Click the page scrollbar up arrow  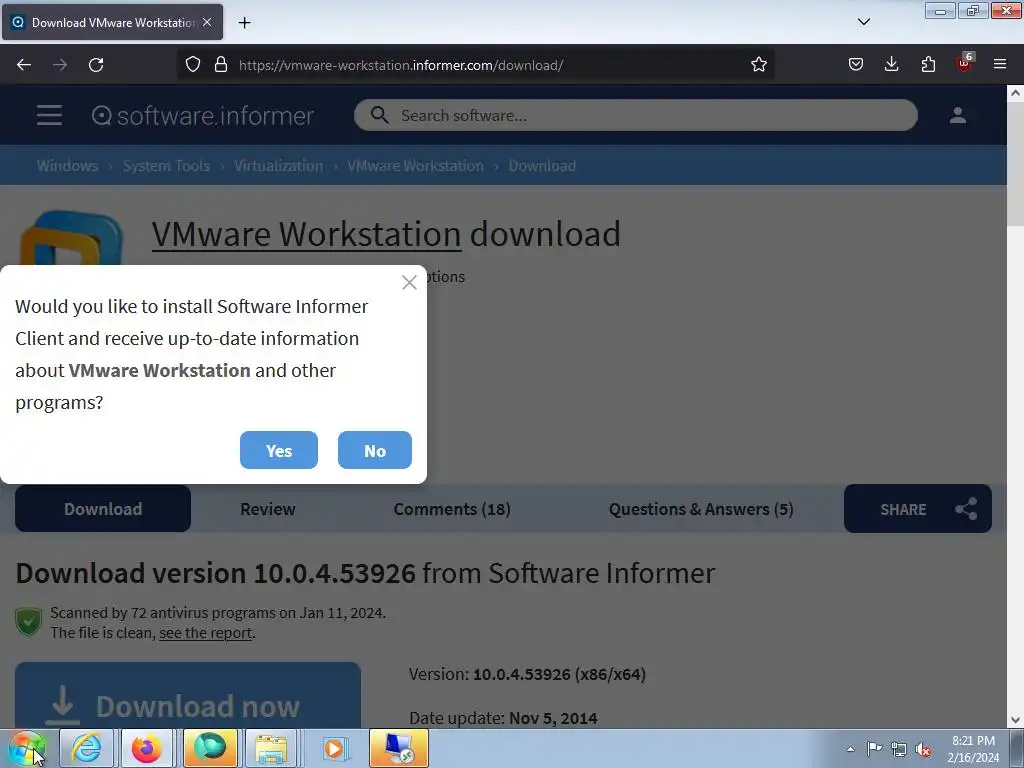click(1015, 93)
